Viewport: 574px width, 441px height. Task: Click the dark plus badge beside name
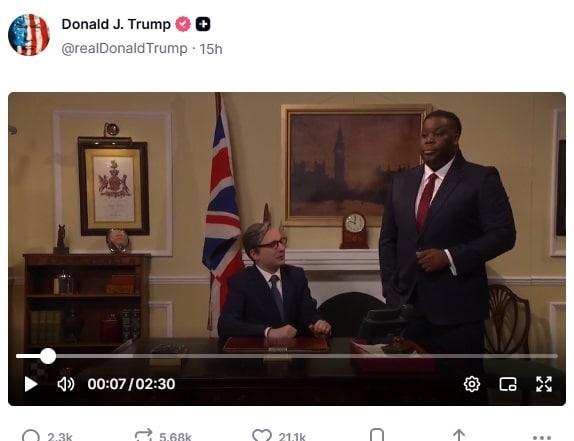203,24
